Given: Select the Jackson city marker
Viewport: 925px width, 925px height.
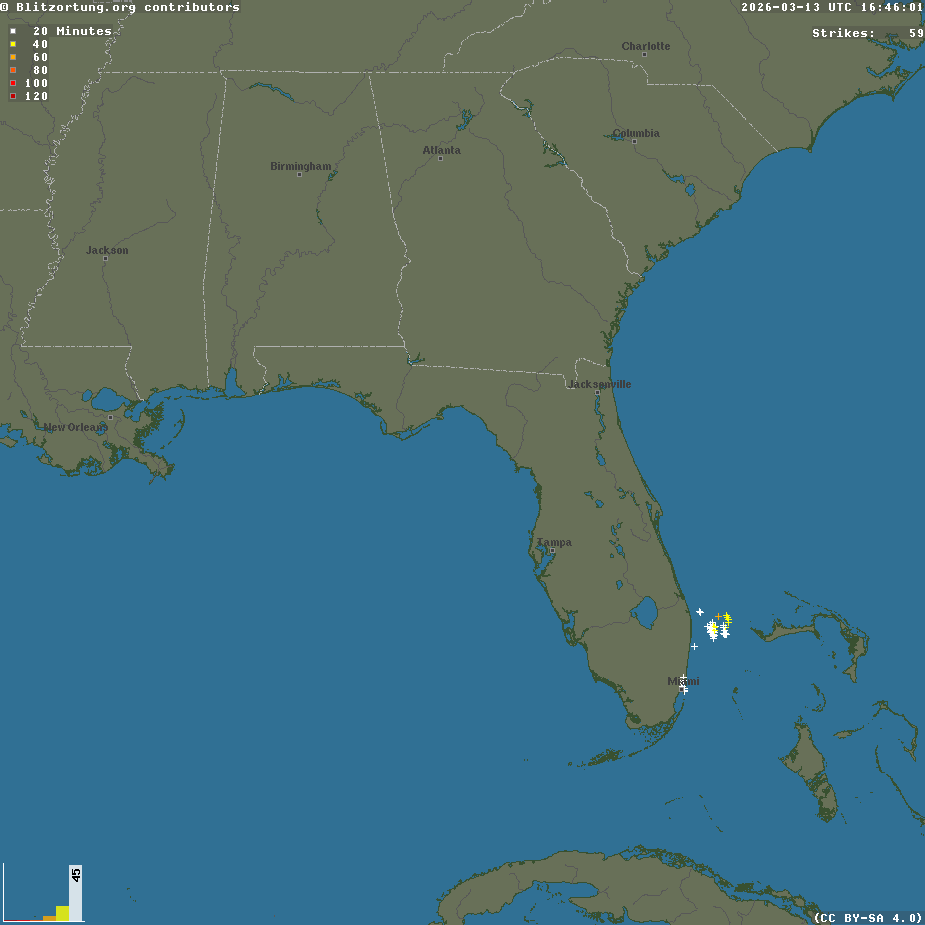Looking at the screenshot, I should [105, 258].
